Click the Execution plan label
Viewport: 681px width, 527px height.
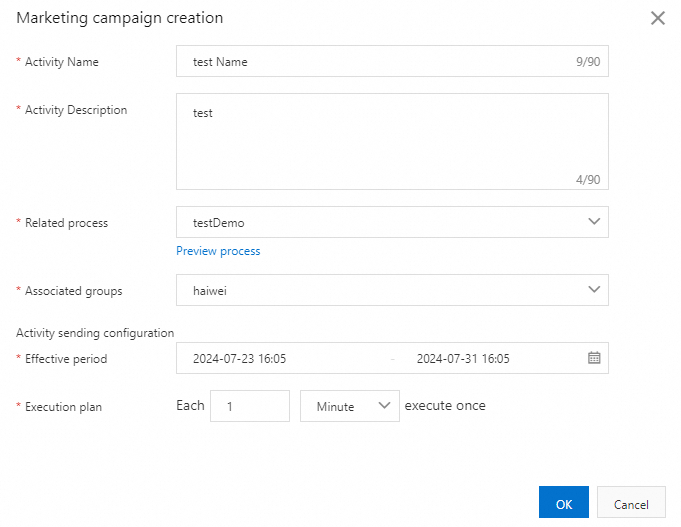tap(63, 407)
